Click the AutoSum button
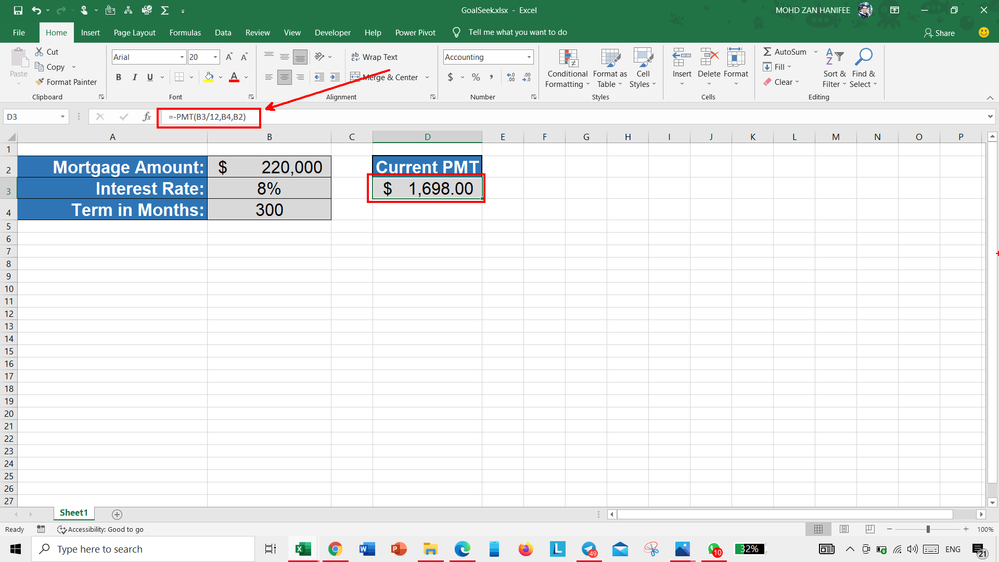 pos(784,52)
